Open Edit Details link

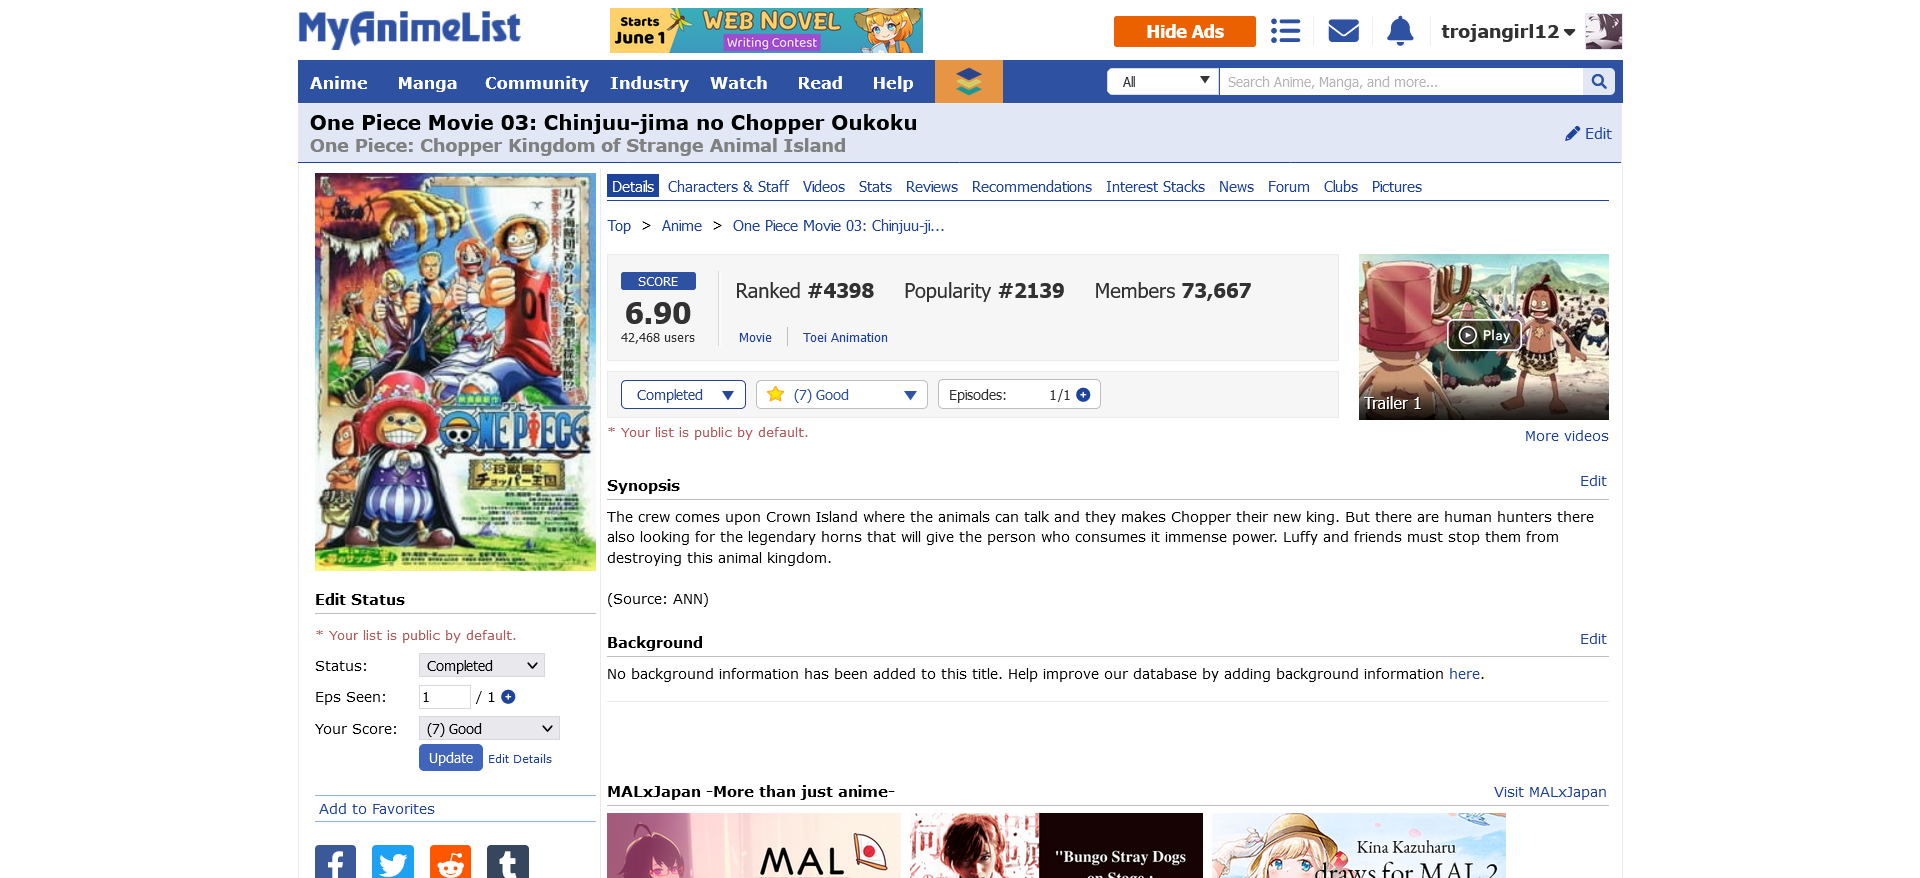520,759
